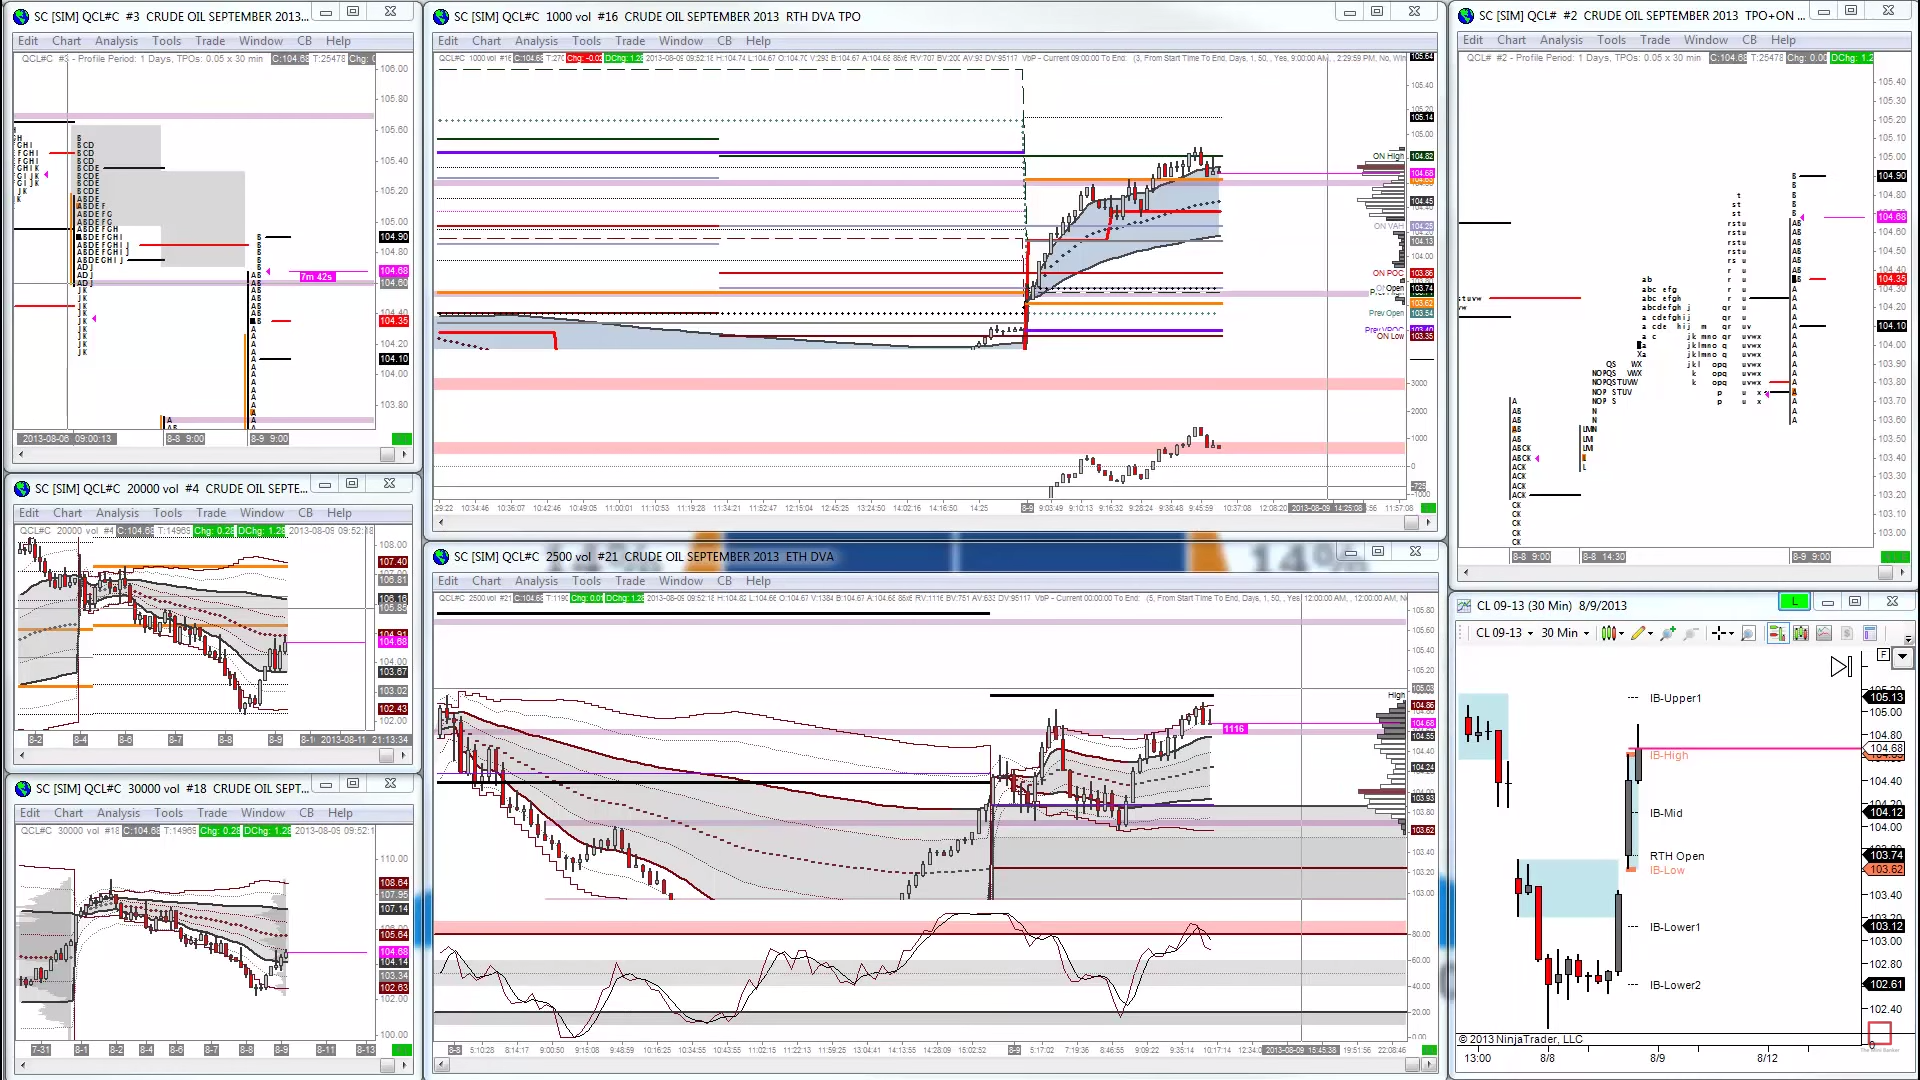Open Trade menu in chart #21 window
The width and height of the screenshot is (1920, 1080).
pos(629,581)
